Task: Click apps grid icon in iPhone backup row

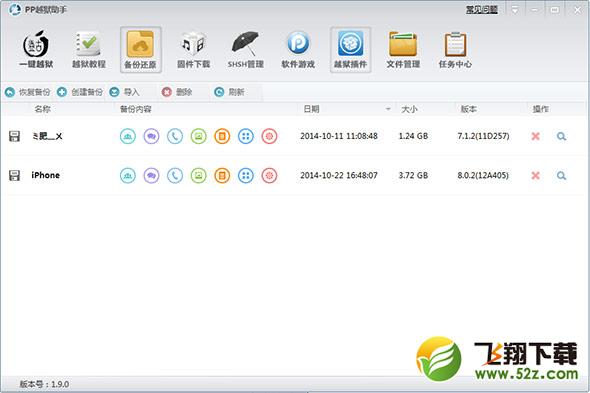Action: pos(246,175)
